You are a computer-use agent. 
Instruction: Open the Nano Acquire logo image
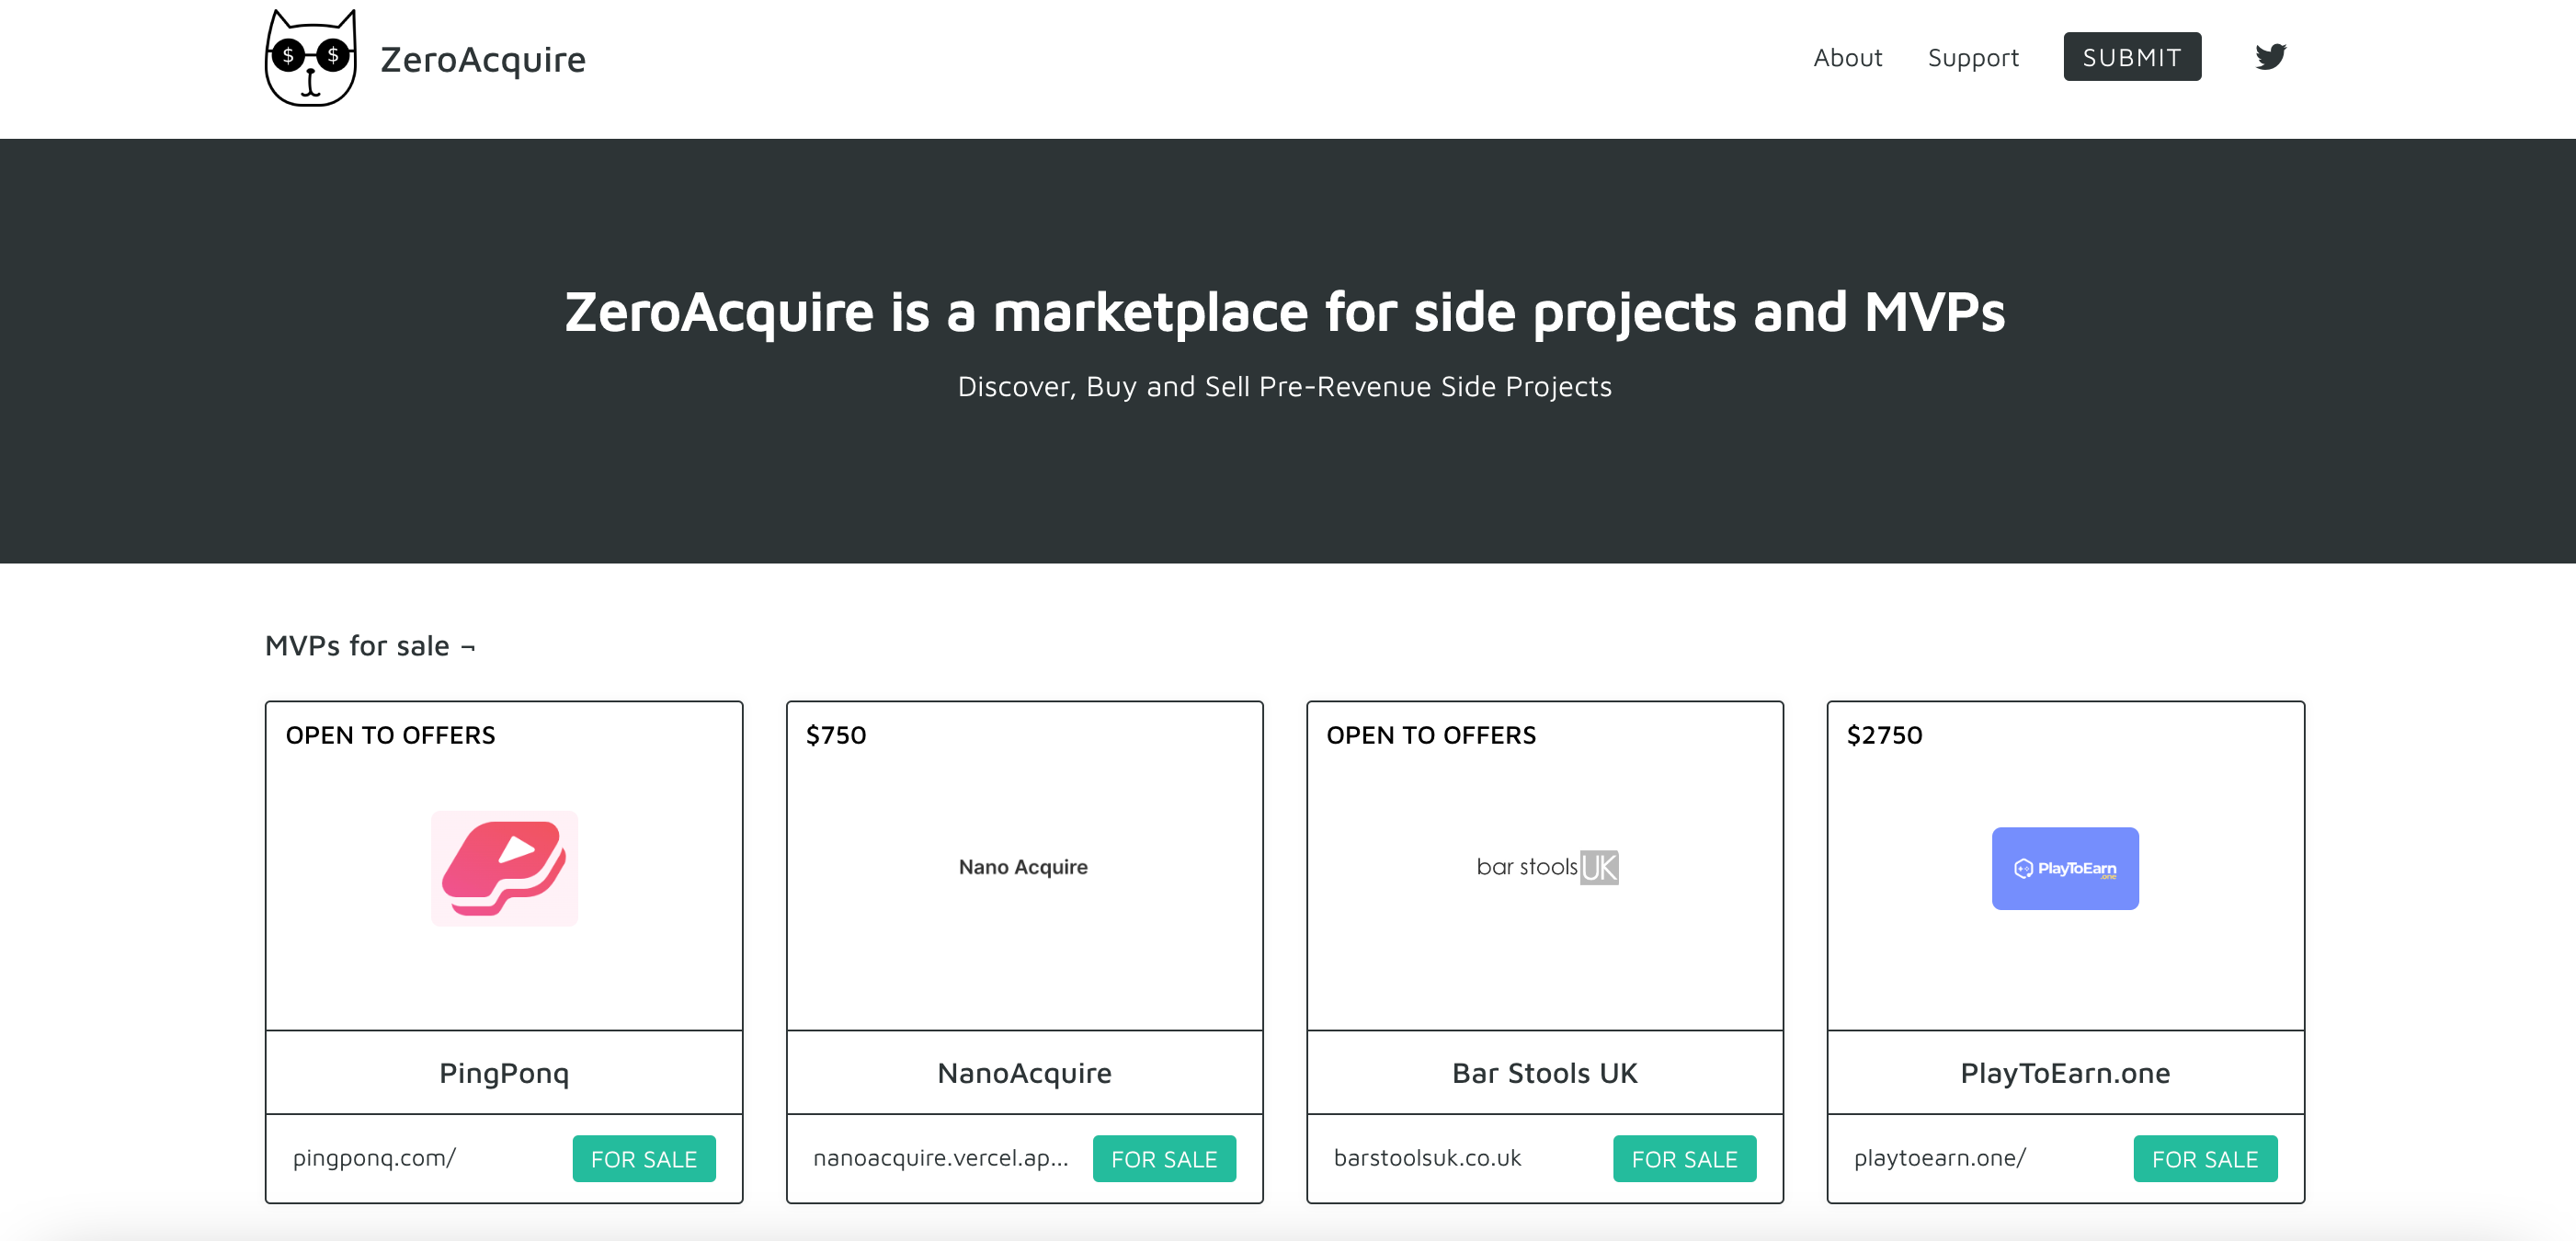tap(1023, 867)
